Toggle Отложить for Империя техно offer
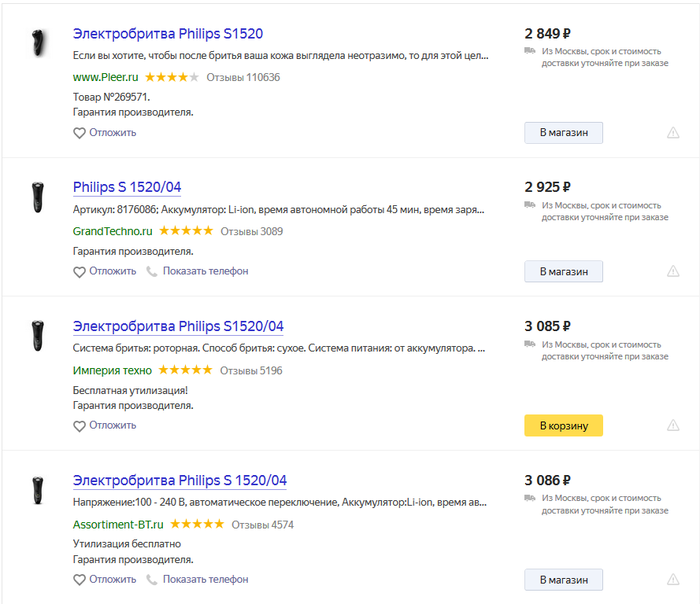Viewport: 700px width, 604px height. pos(104,425)
